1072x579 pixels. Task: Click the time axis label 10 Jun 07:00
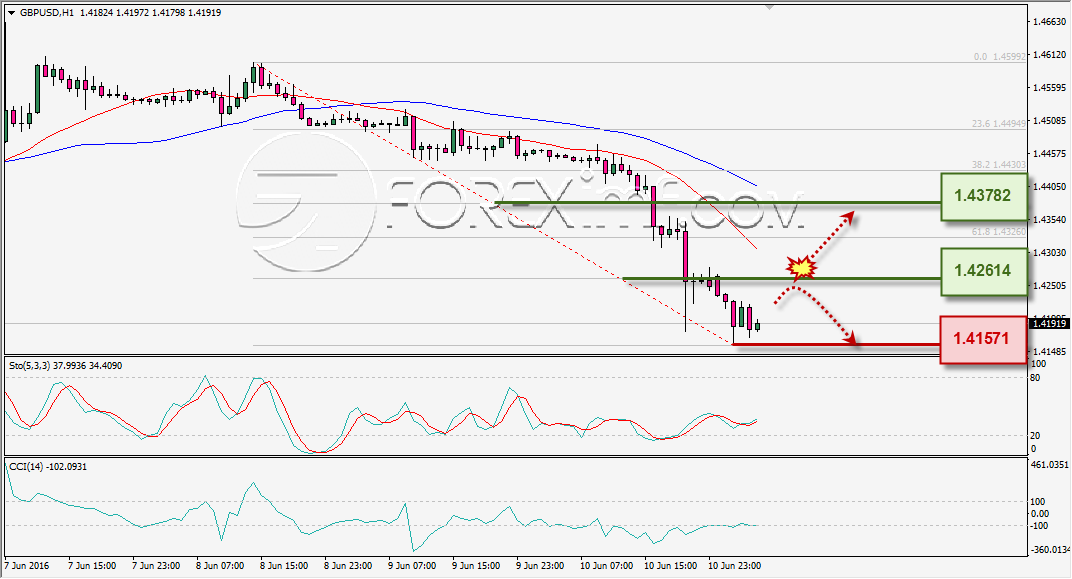point(606,566)
